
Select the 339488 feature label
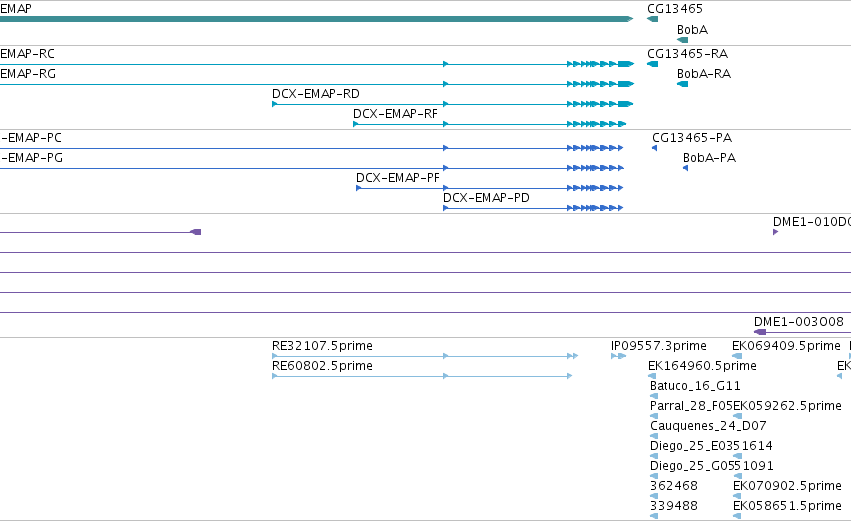(x=674, y=506)
